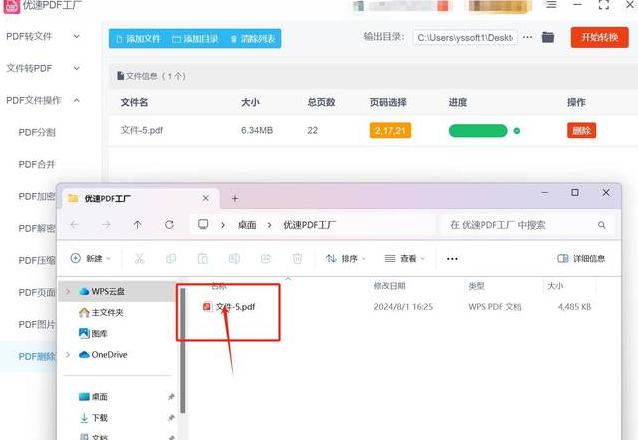Click the delete trash icon in Explorer toolbar
The height and width of the screenshot is (440, 638).
click(x=297, y=258)
